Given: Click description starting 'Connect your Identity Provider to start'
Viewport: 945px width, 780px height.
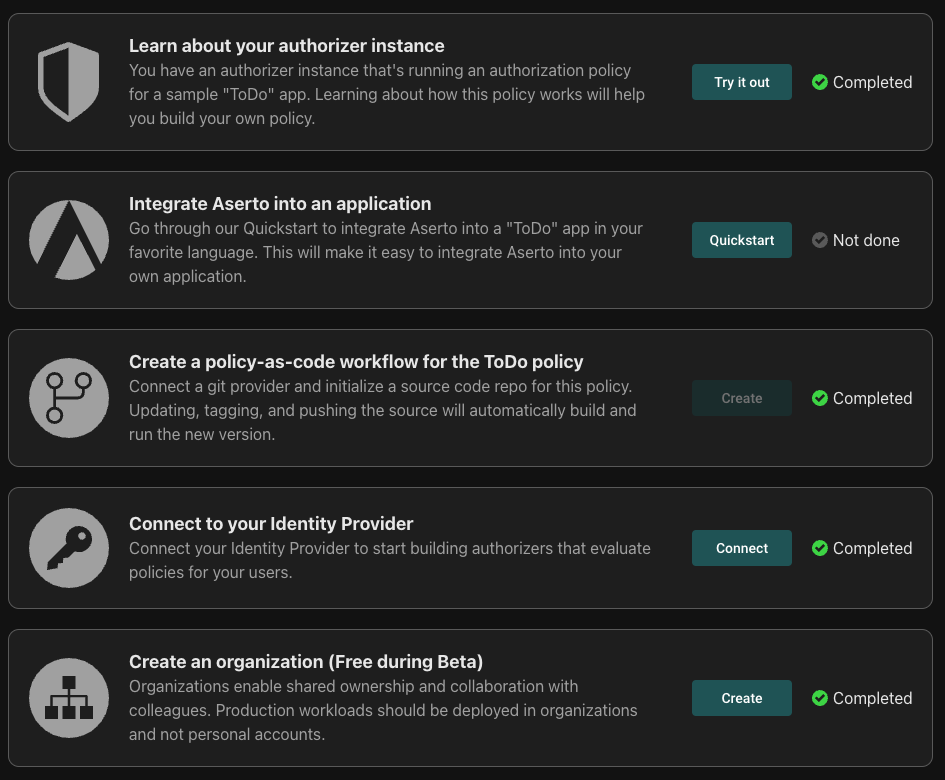Looking at the screenshot, I should click(x=390, y=561).
